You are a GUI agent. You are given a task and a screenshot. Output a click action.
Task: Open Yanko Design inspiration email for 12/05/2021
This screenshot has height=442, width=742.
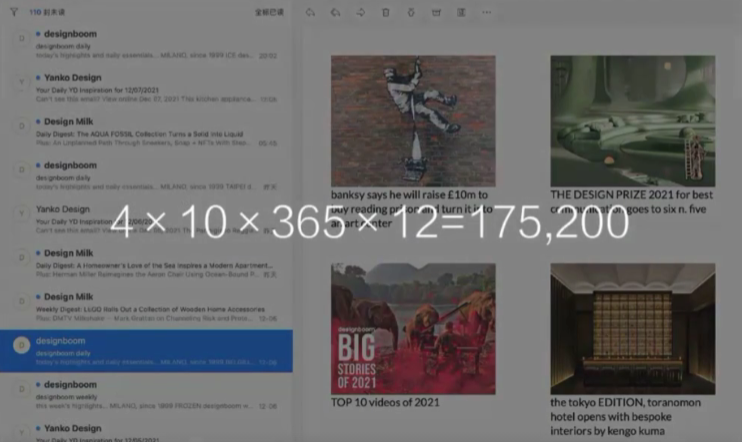(146, 432)
